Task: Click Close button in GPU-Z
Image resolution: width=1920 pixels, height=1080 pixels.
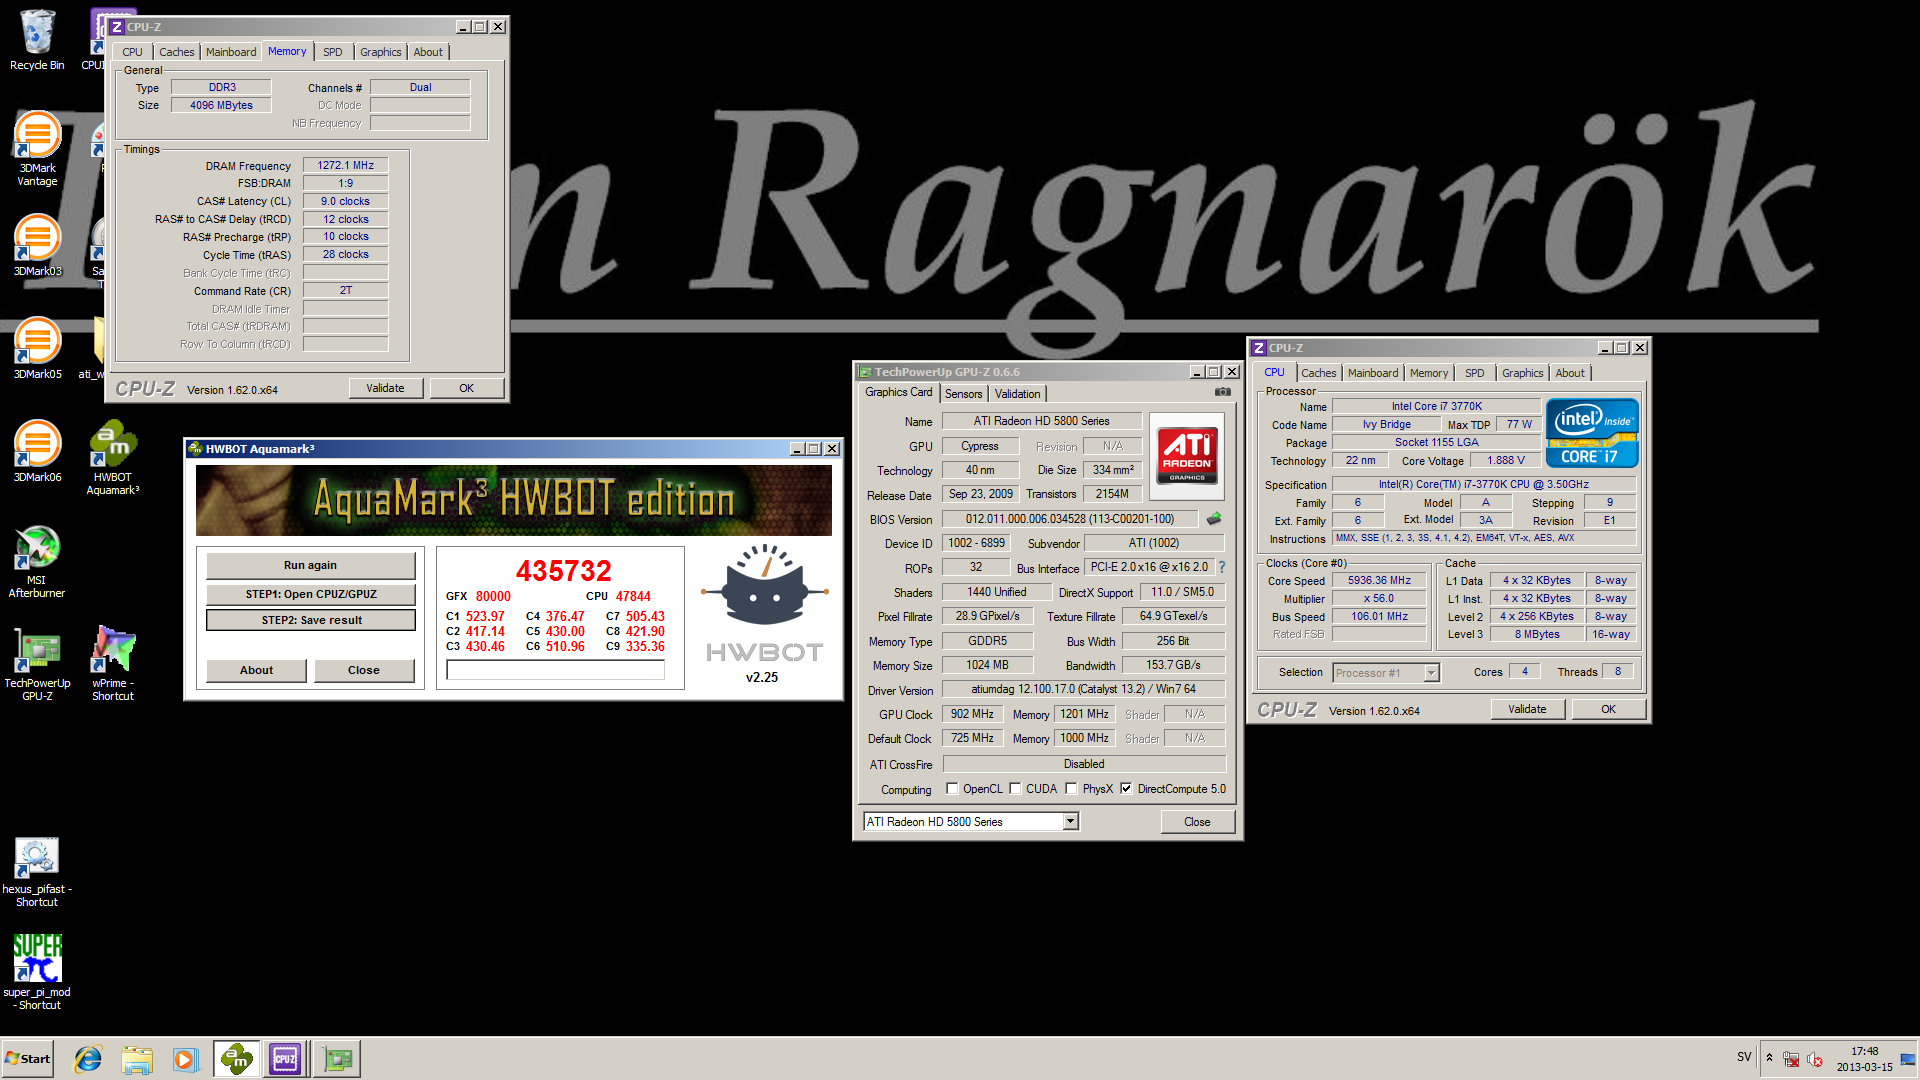Action: (1197, 822)
